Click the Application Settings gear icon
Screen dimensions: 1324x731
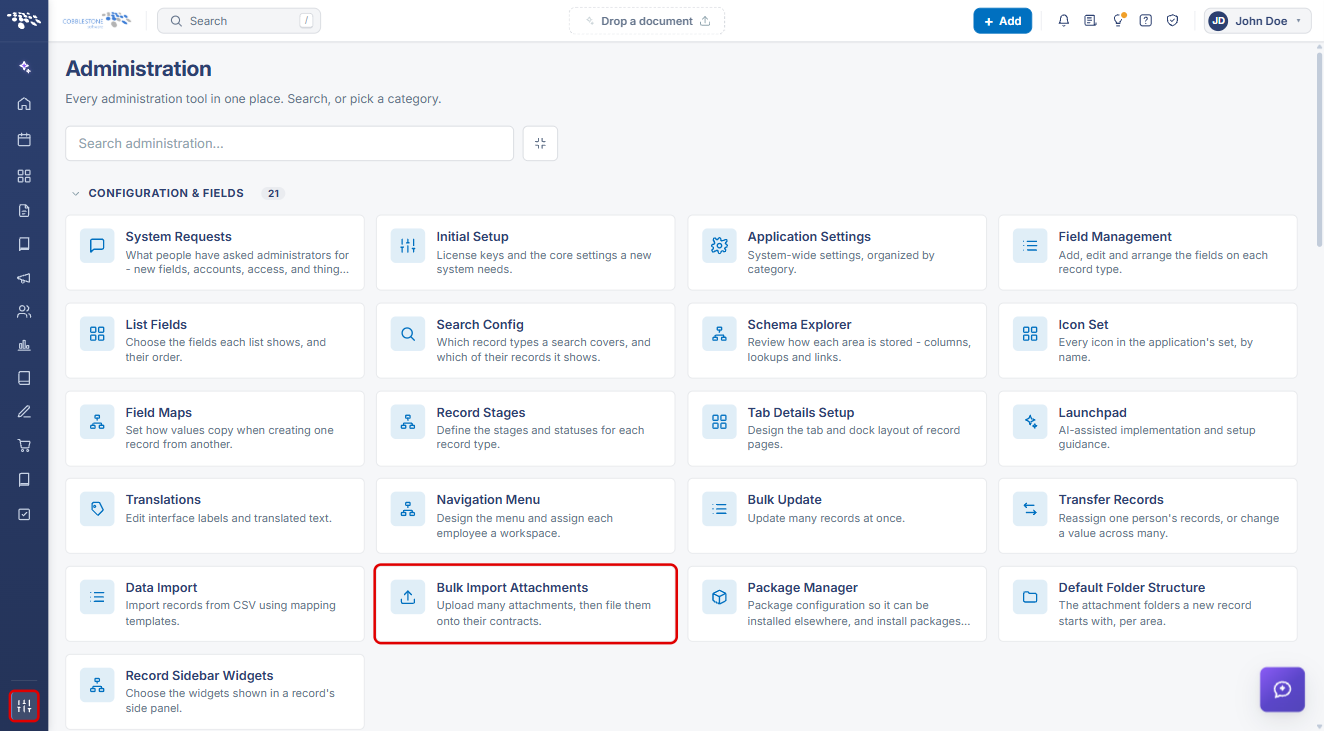719,246
